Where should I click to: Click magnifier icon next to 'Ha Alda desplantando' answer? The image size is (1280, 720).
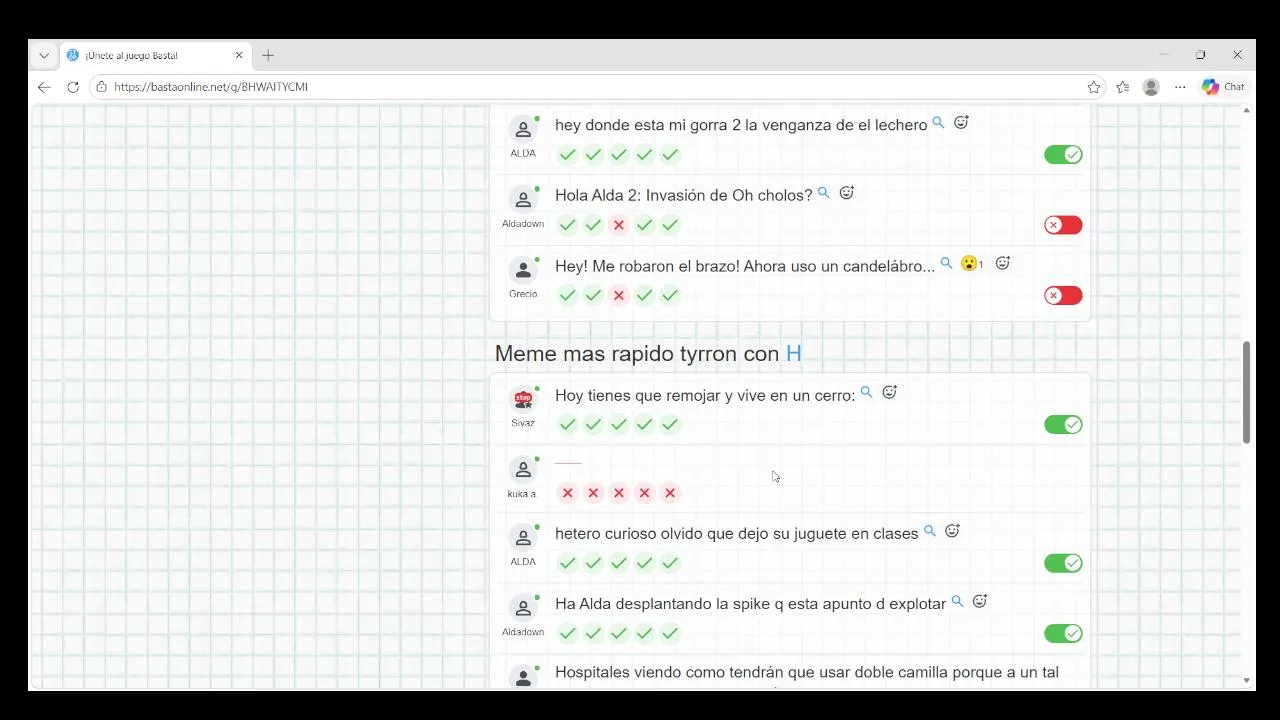[958, 602]
